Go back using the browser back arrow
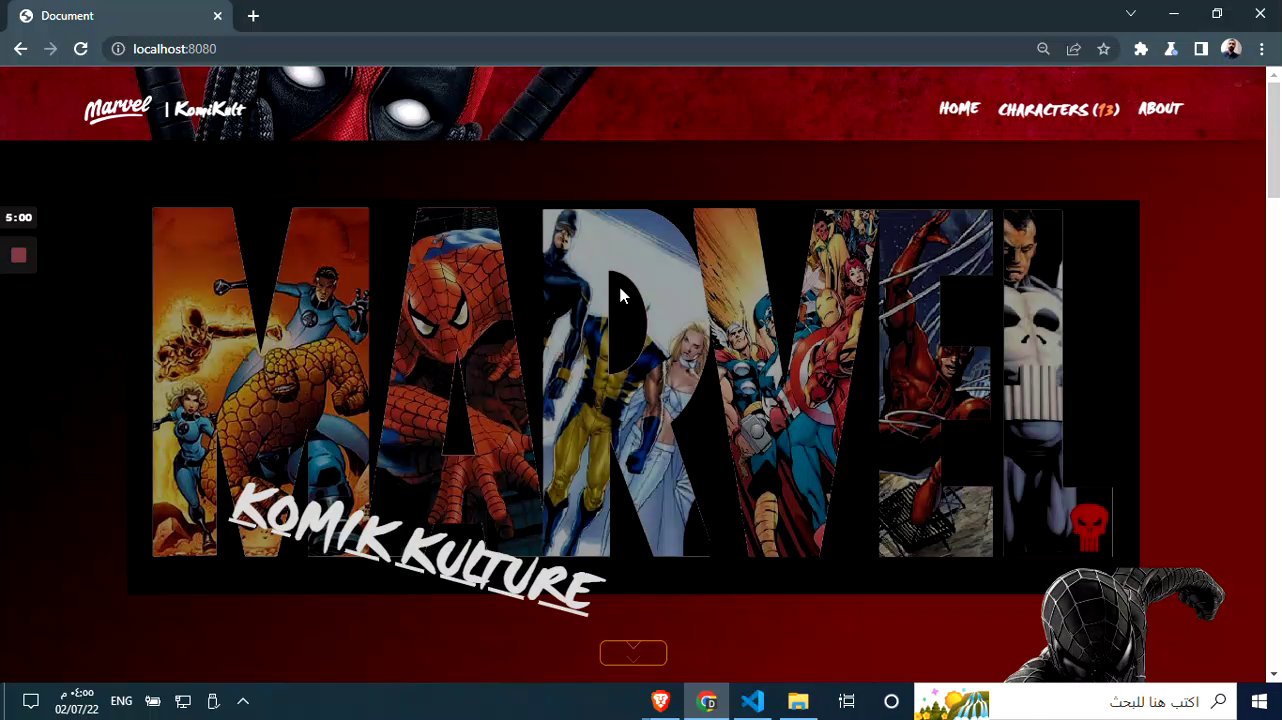Image resolution: width=1282 pixels, height=720 pixels. coord(20,49)
